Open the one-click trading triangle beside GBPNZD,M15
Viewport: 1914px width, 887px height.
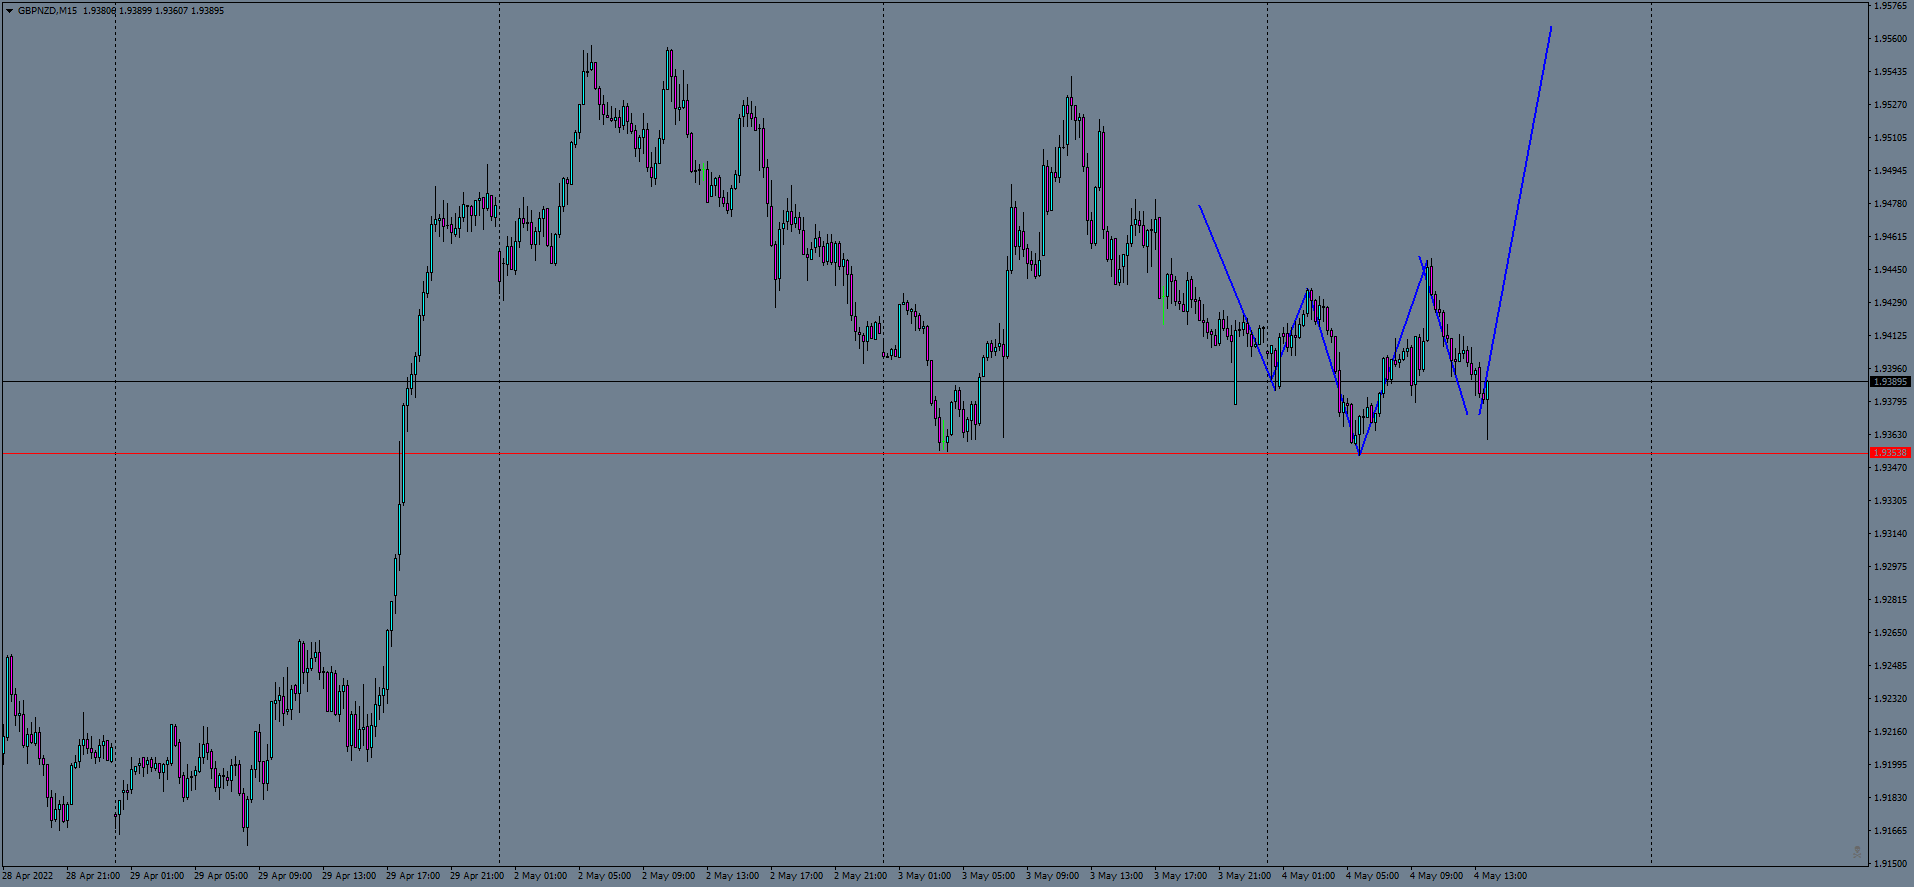9,11
